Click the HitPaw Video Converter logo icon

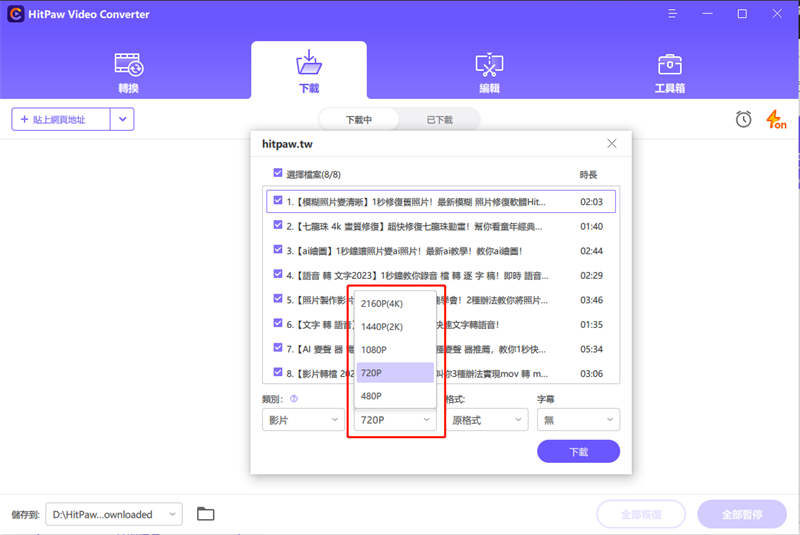click(15, 14)
